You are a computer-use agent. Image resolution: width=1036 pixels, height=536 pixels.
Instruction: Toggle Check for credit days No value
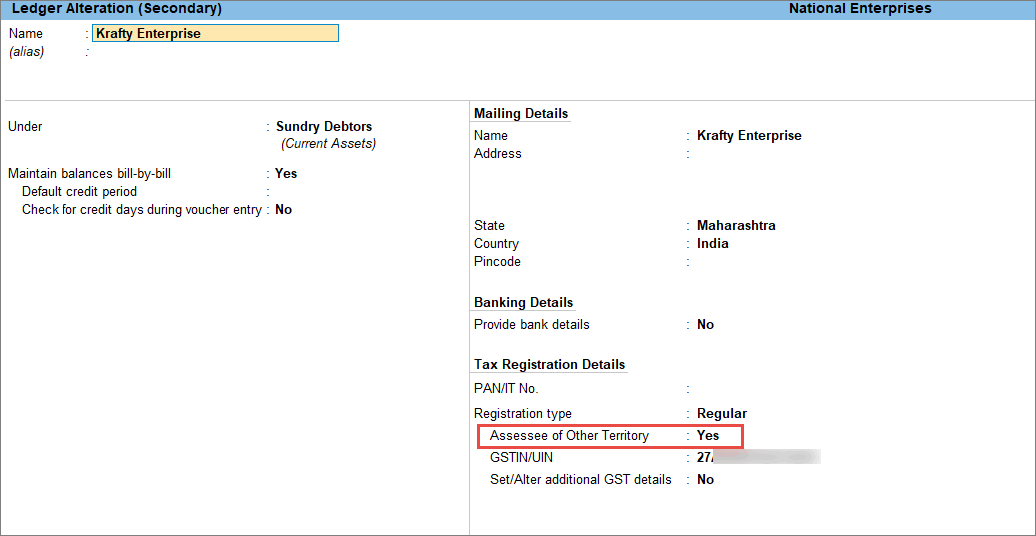point(283,210)
